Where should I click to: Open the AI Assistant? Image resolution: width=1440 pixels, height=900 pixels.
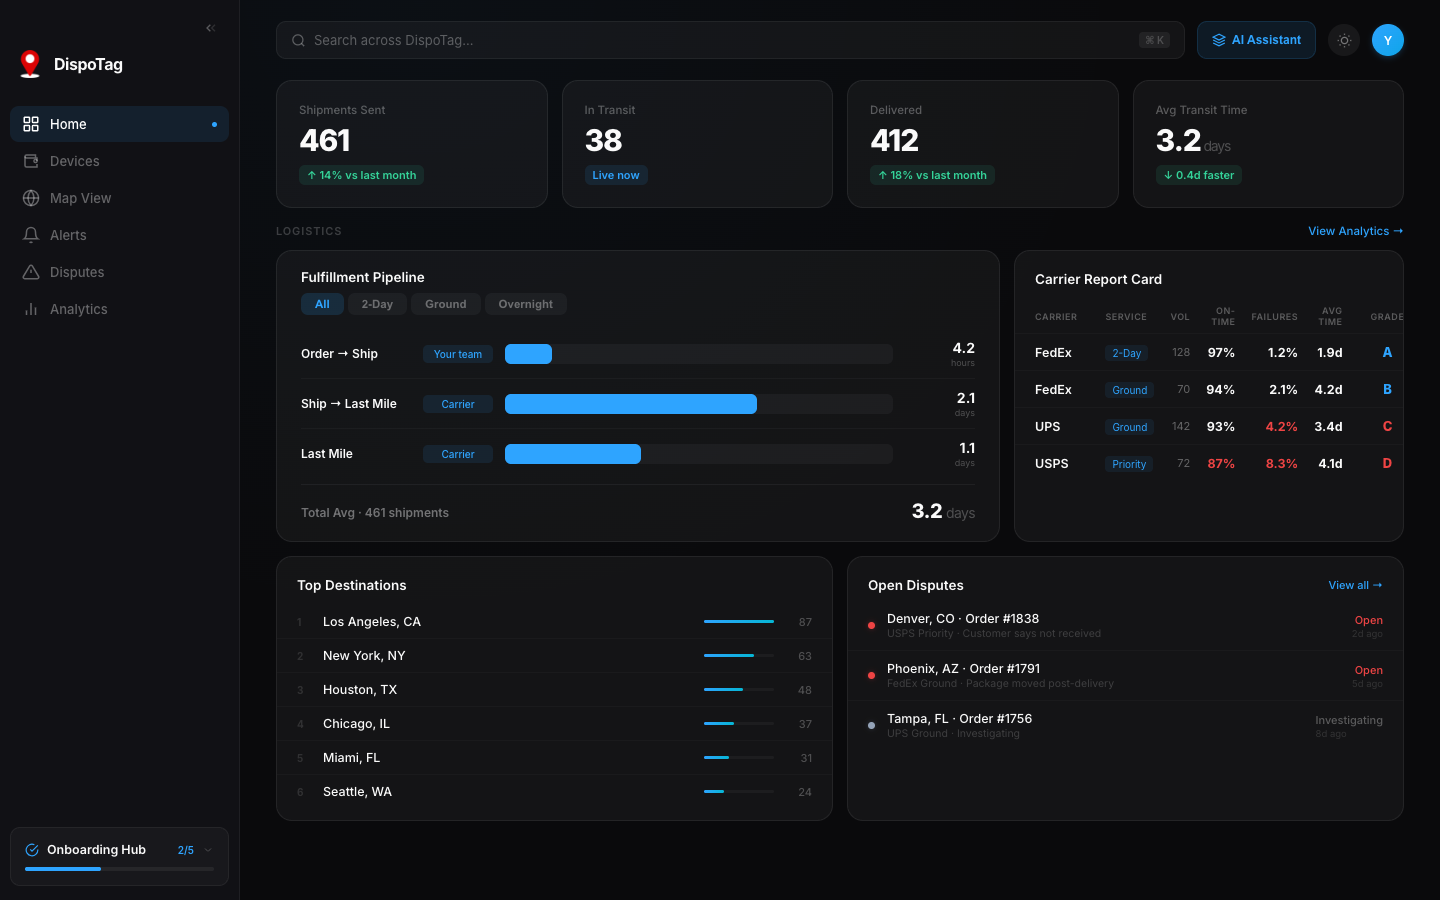click(x=1256, y=40)
